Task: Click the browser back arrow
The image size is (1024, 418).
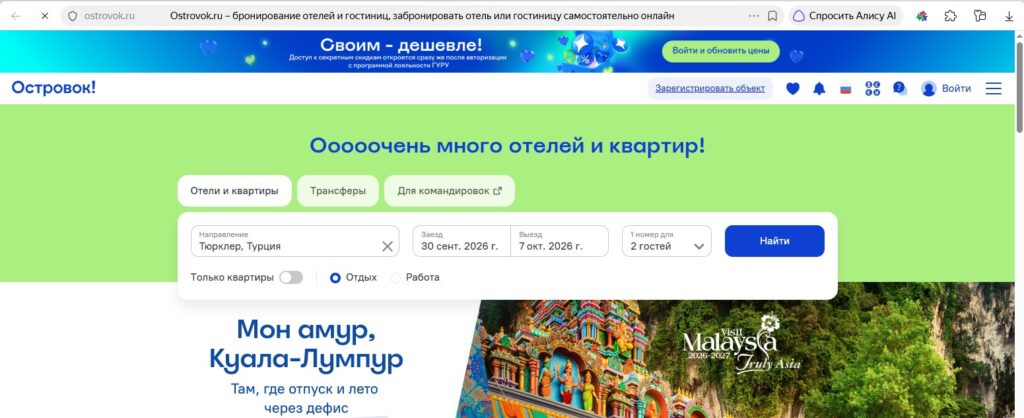Action: pyautogui.click(x=16, y=16)
